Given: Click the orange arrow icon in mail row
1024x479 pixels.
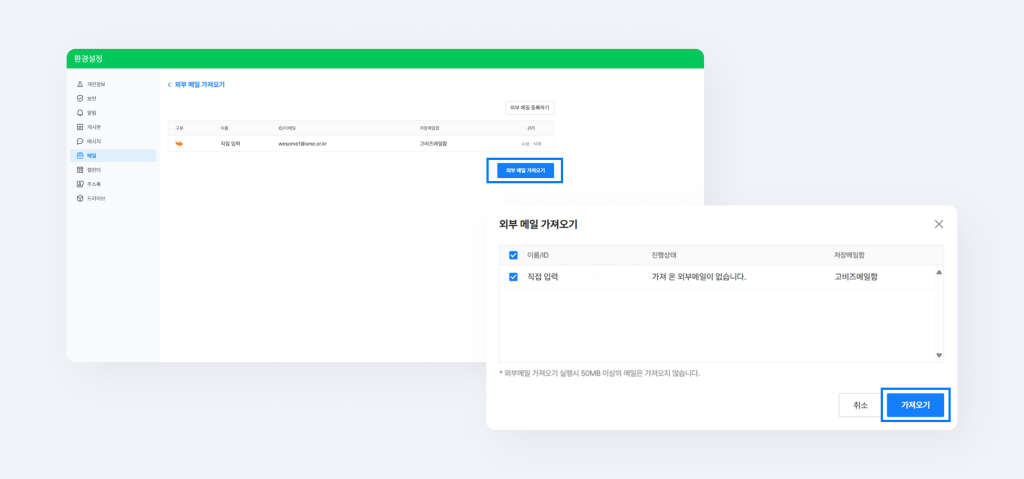Looking at the screenshot, I should 179,143.
